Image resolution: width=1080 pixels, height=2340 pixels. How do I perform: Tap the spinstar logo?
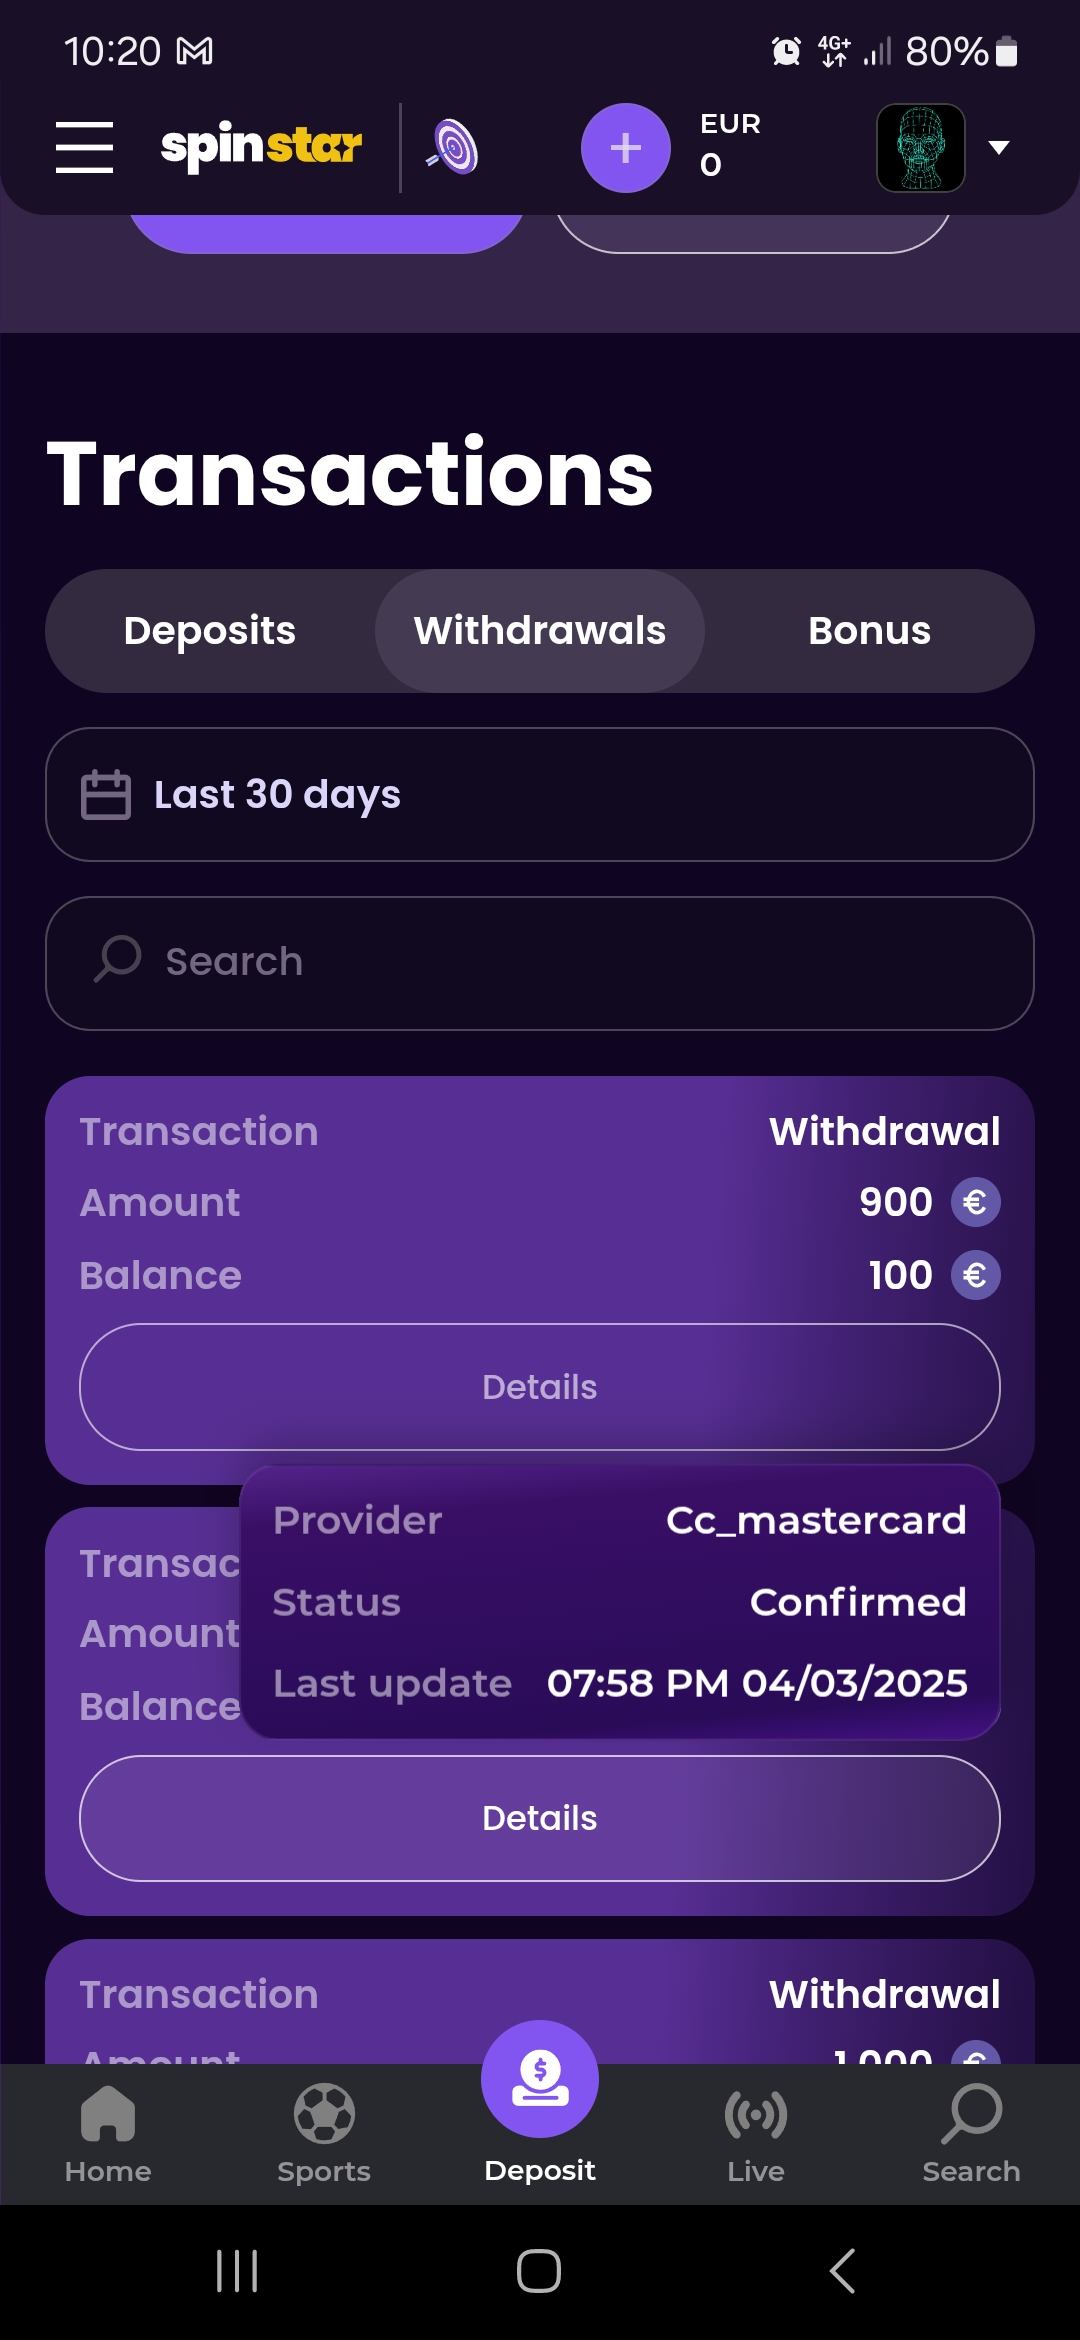pos(261,147)
